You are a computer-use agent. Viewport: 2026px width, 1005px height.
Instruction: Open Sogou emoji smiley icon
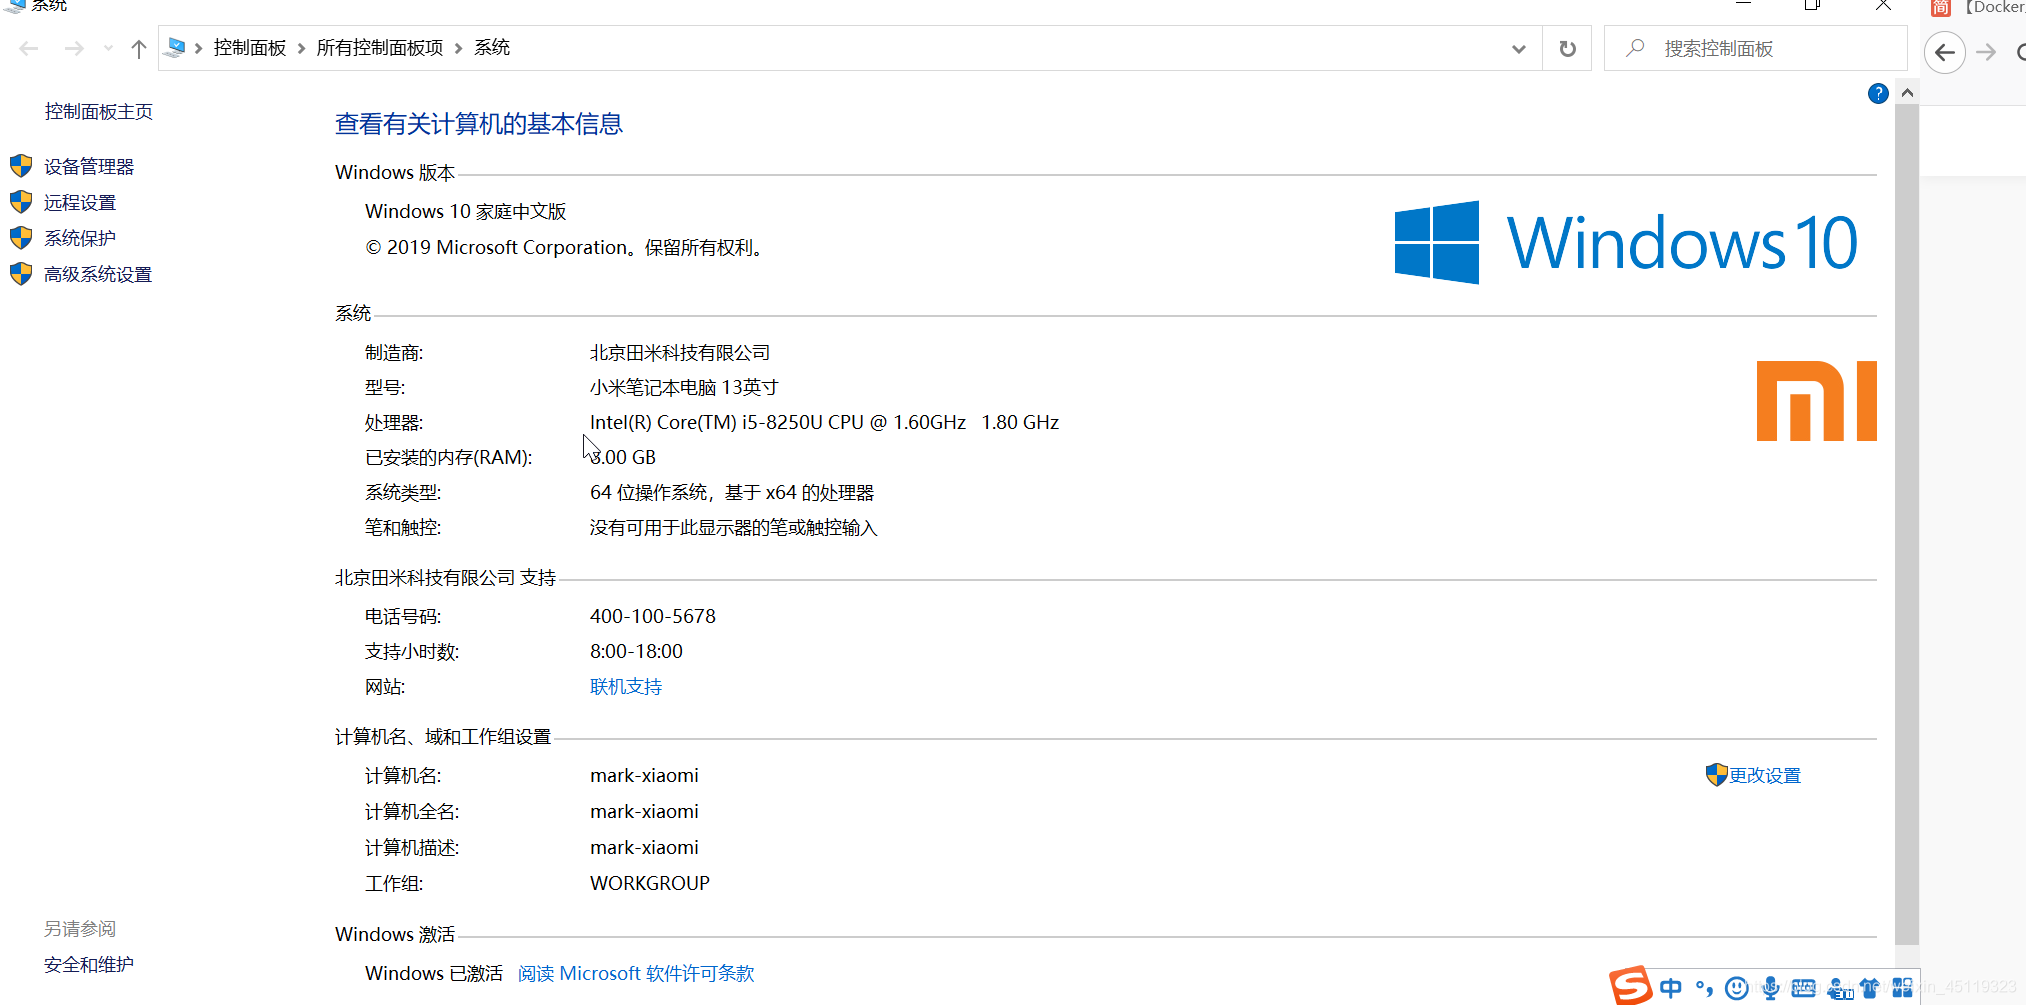tap(1737, 988)
